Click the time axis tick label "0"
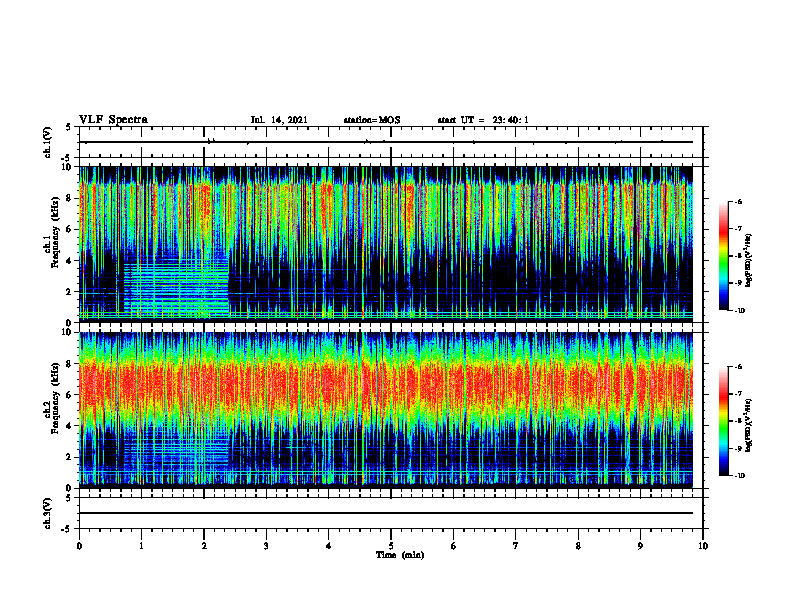Viewport: 792px width, 612px height. [x=79, y=546]
